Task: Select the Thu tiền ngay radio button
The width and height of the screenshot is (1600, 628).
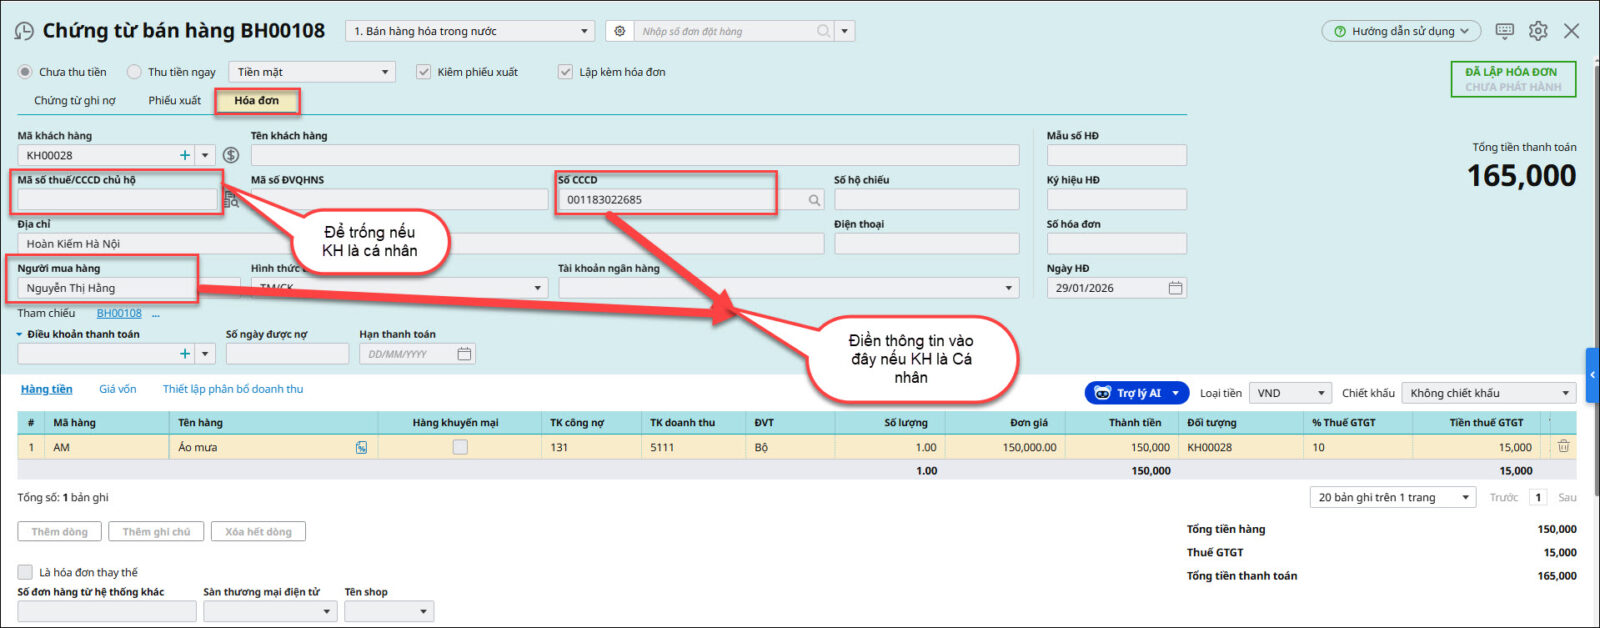Action: pyautogui.click(x=134, y=72)
